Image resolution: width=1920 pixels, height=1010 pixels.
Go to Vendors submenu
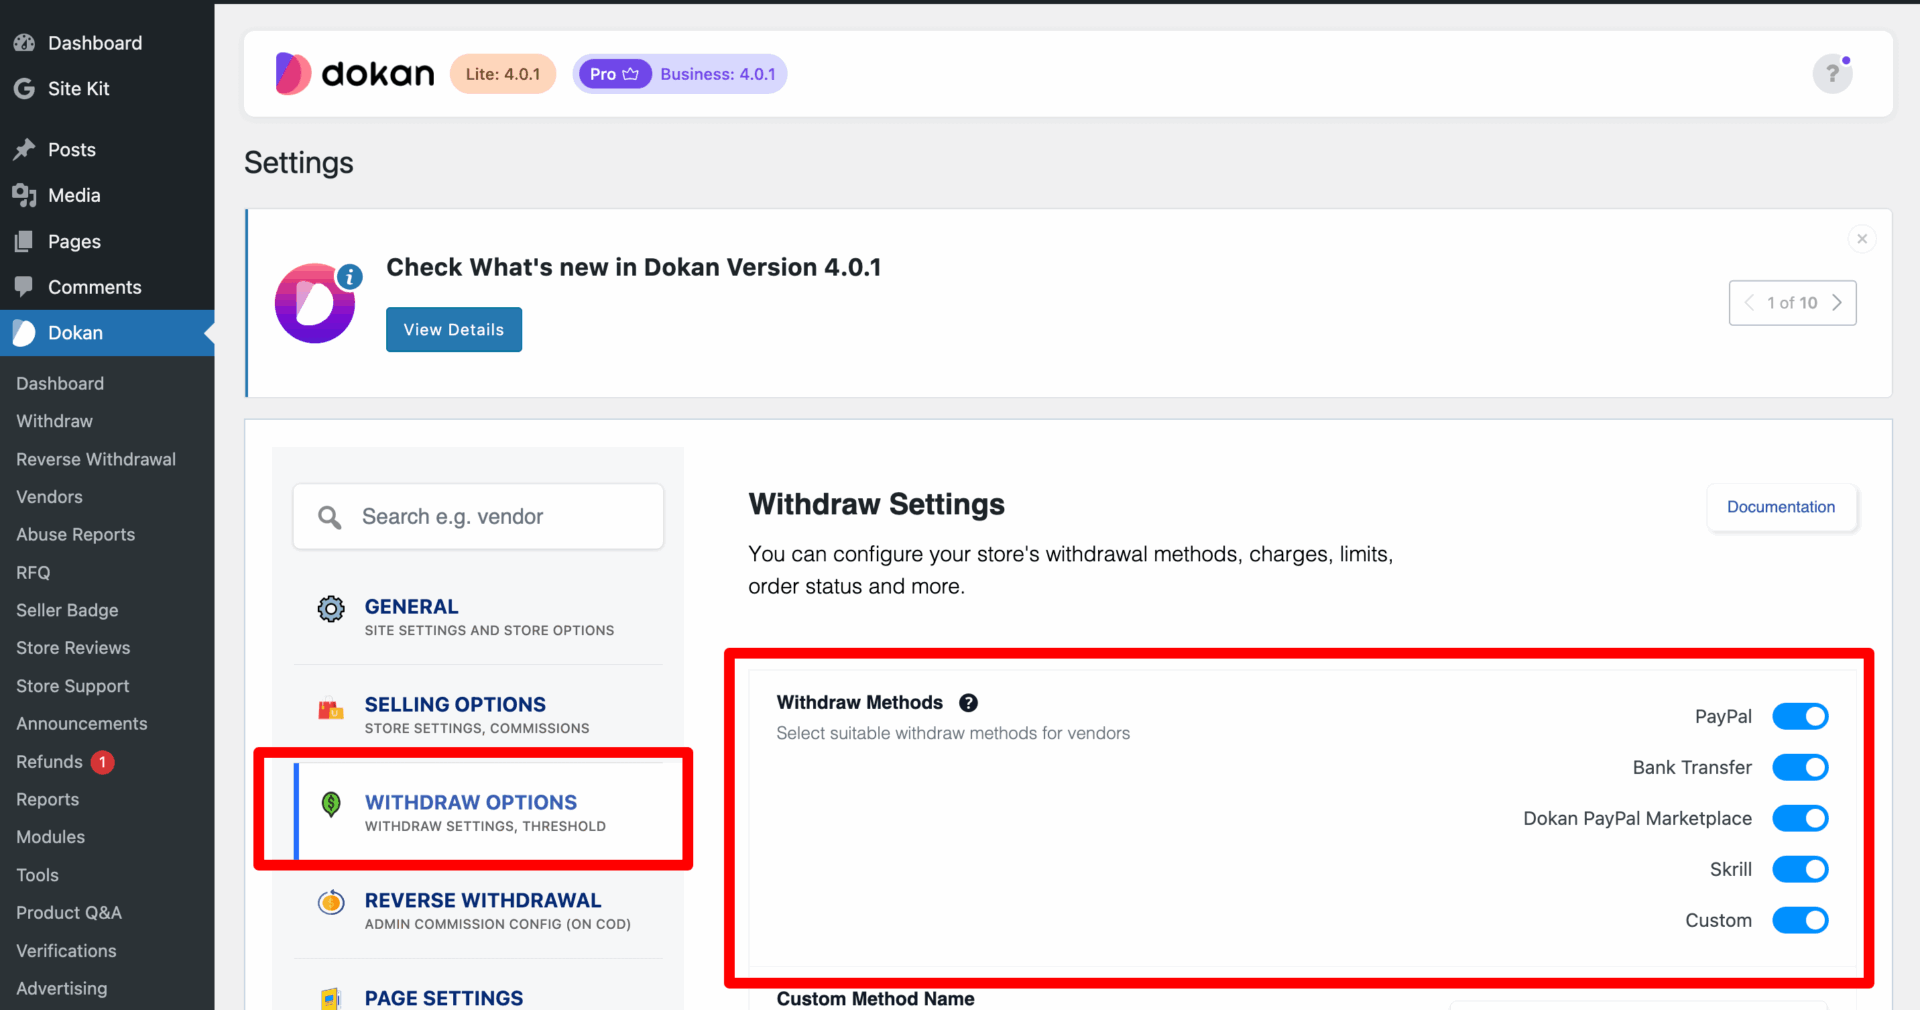[x=49, y=497]
